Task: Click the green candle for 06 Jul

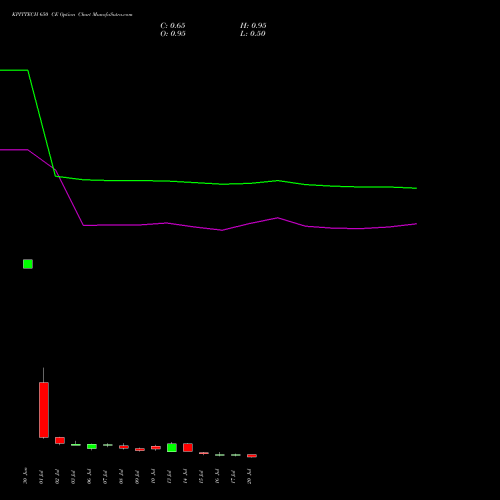Action: (x=92, y=446)
